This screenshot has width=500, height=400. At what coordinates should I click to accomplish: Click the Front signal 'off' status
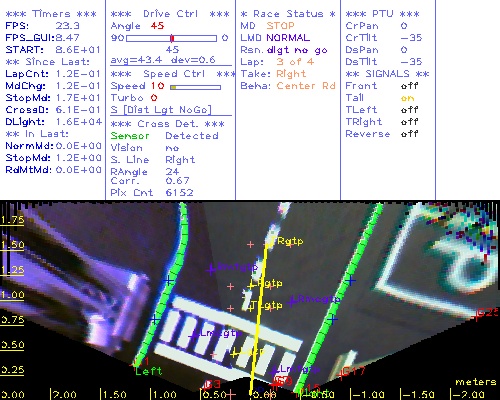(x=409, y=85)
